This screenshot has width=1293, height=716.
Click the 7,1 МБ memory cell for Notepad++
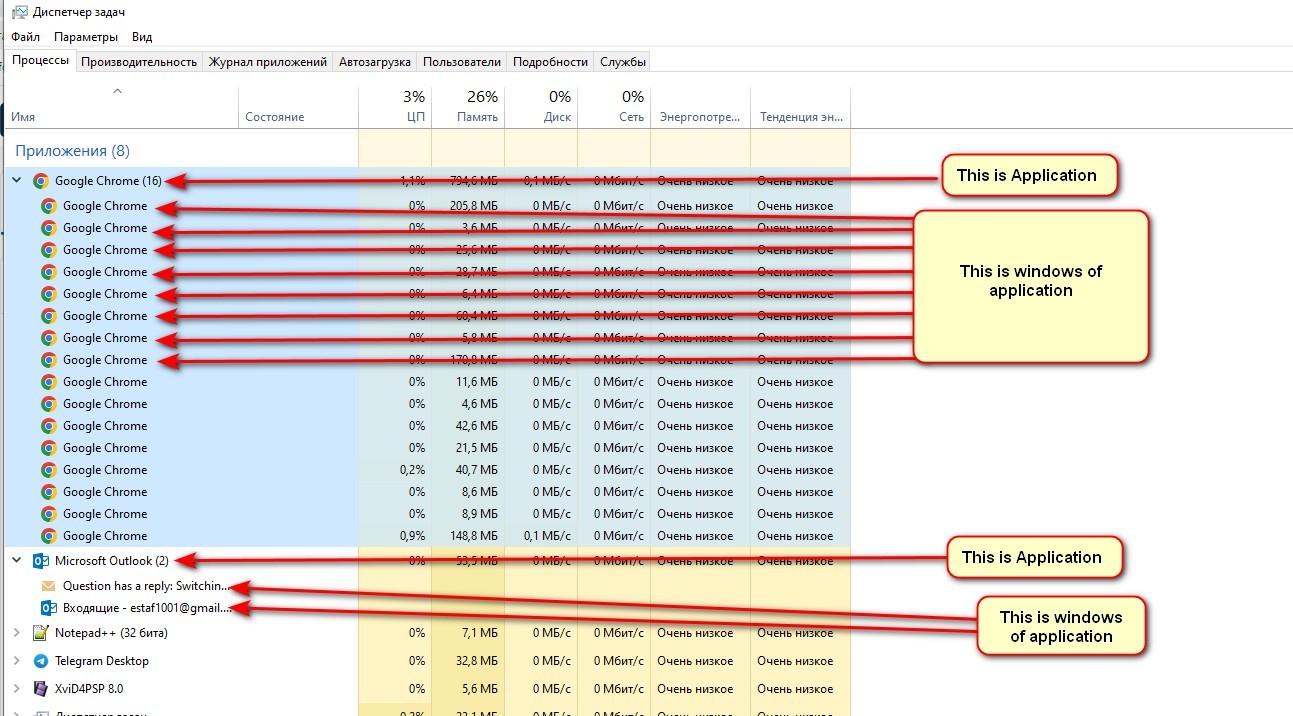468,633
